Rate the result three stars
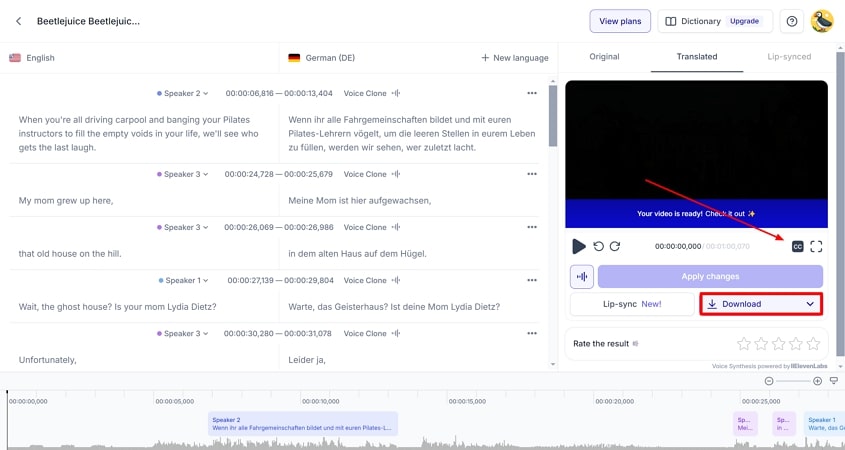 pyautogui.click(x=779, y=343)
